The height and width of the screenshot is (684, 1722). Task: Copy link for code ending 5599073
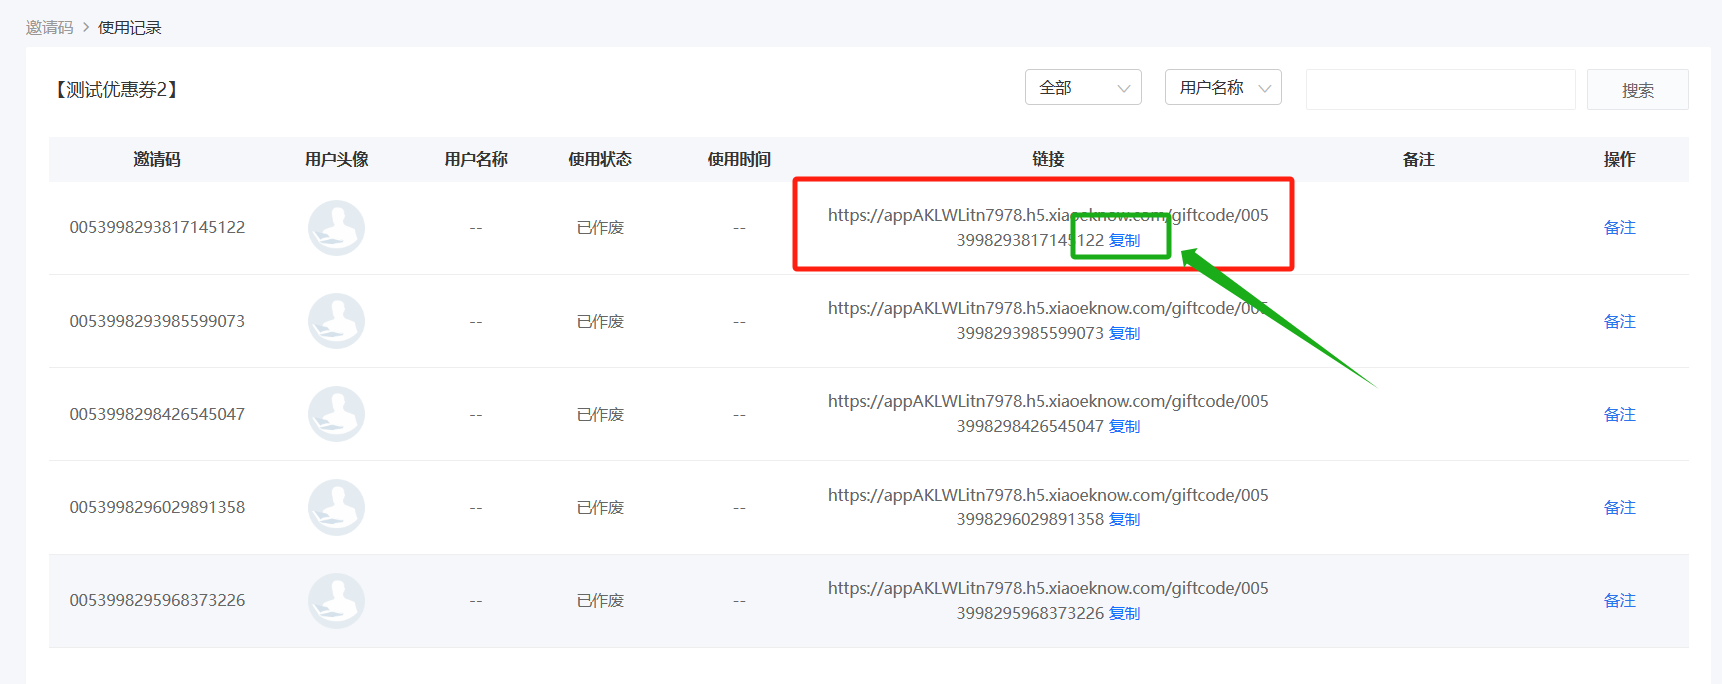point(1124,333)
